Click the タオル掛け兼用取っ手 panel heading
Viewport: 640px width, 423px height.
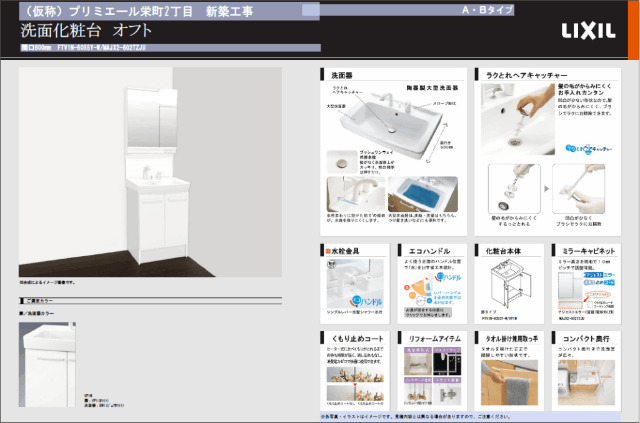(x=512, y=338)
